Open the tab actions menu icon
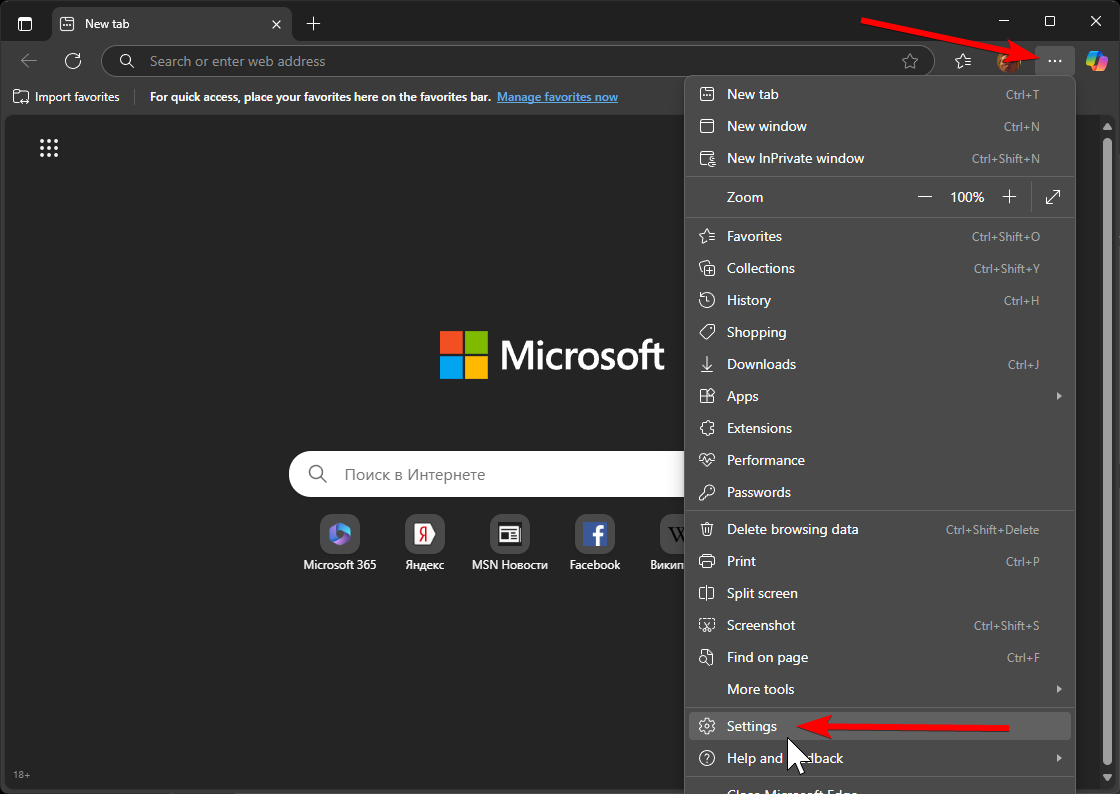This screenshot has height=794, width=1120. coord(25,24)
